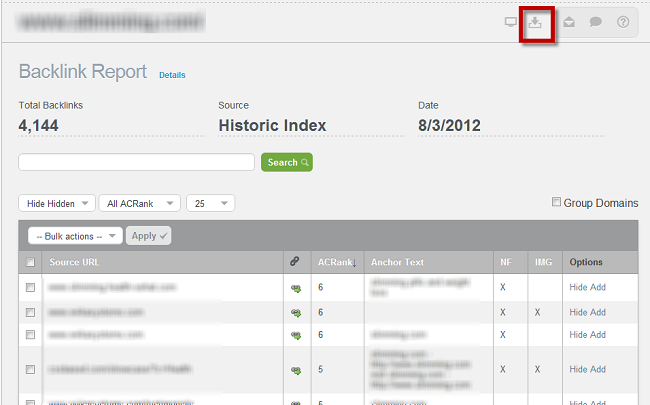Click link icon in first table row

[296, 287]
